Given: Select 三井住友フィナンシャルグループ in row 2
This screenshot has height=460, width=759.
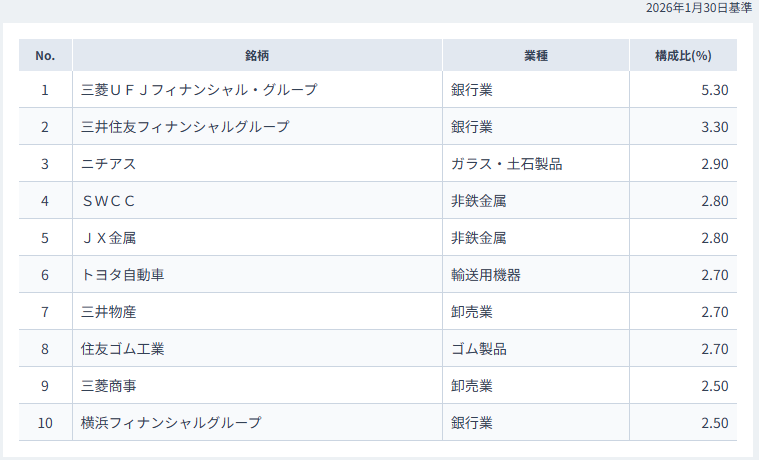Looking at the screenshot, I should pos(185,127).
